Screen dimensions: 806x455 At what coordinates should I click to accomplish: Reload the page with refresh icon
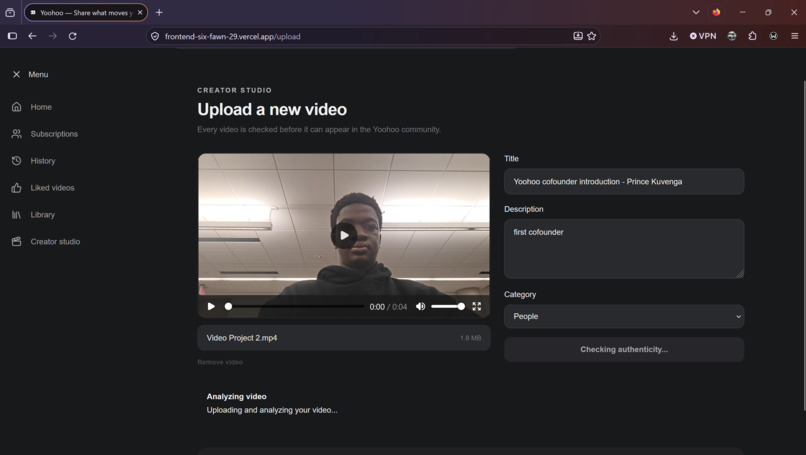click(x=72, y=36)
